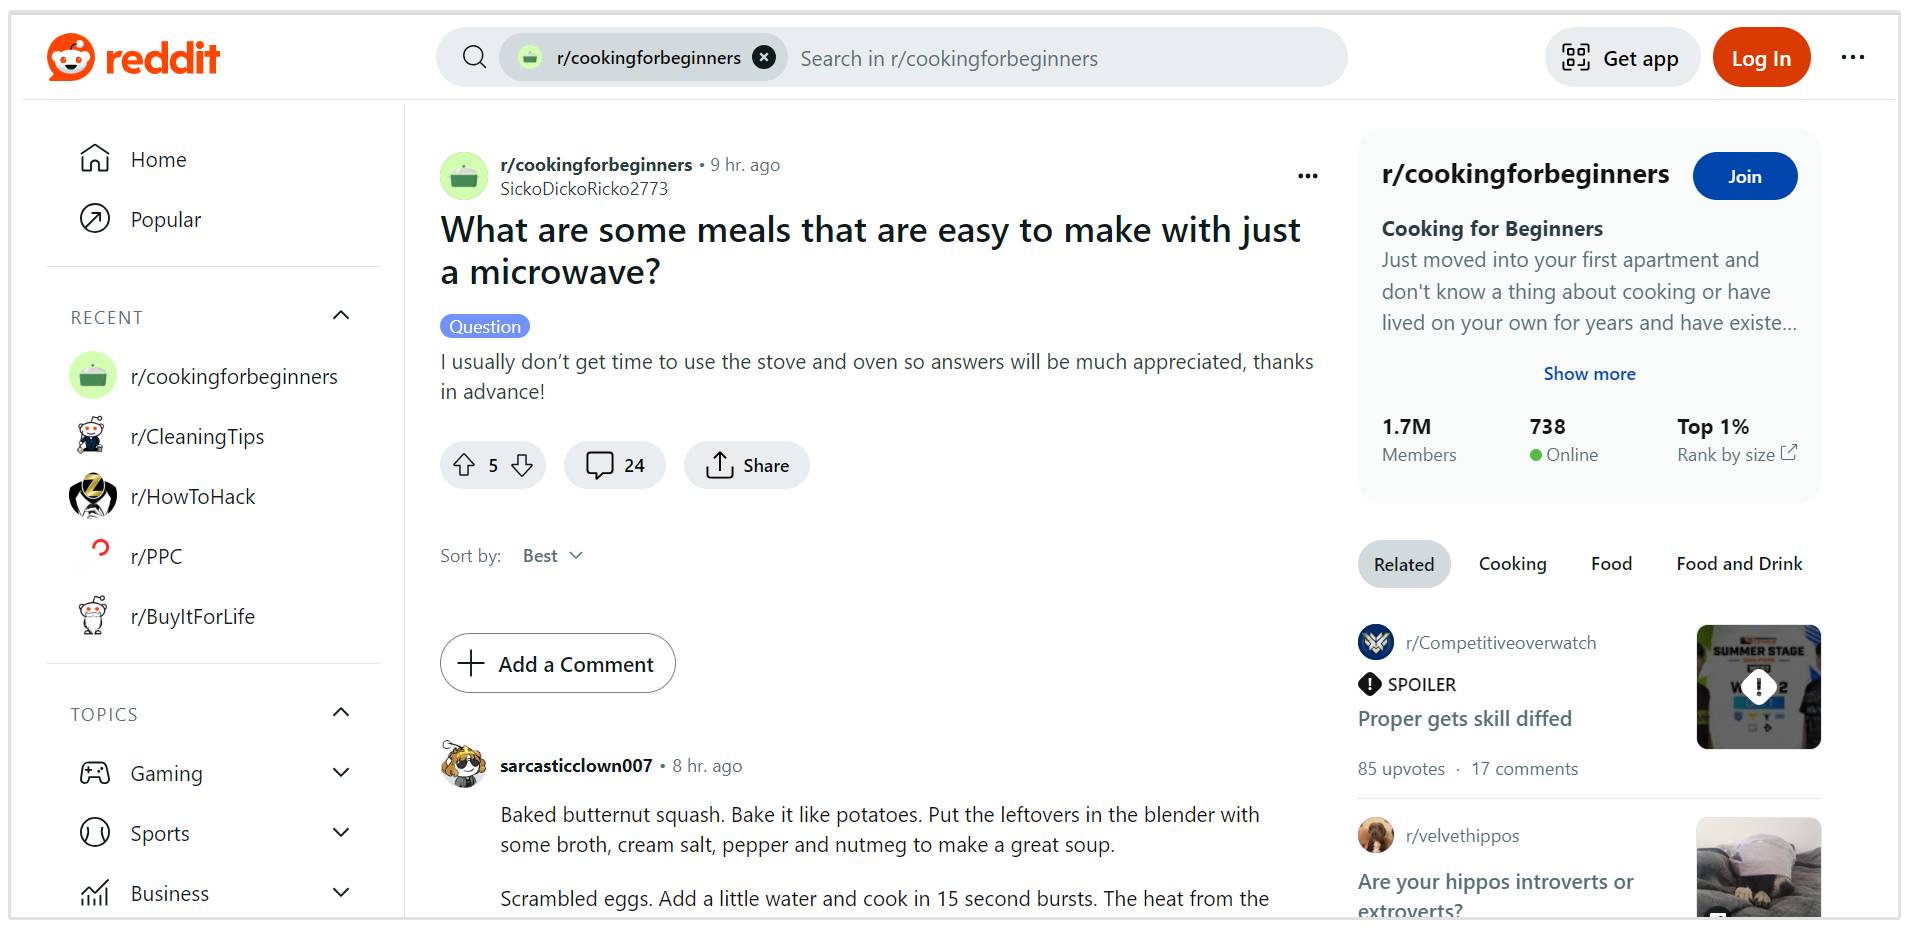The width and height of the screenshot is (1910, 930).
Task: Click the Popular icon in the sidebar
Action: coord(93,219)
